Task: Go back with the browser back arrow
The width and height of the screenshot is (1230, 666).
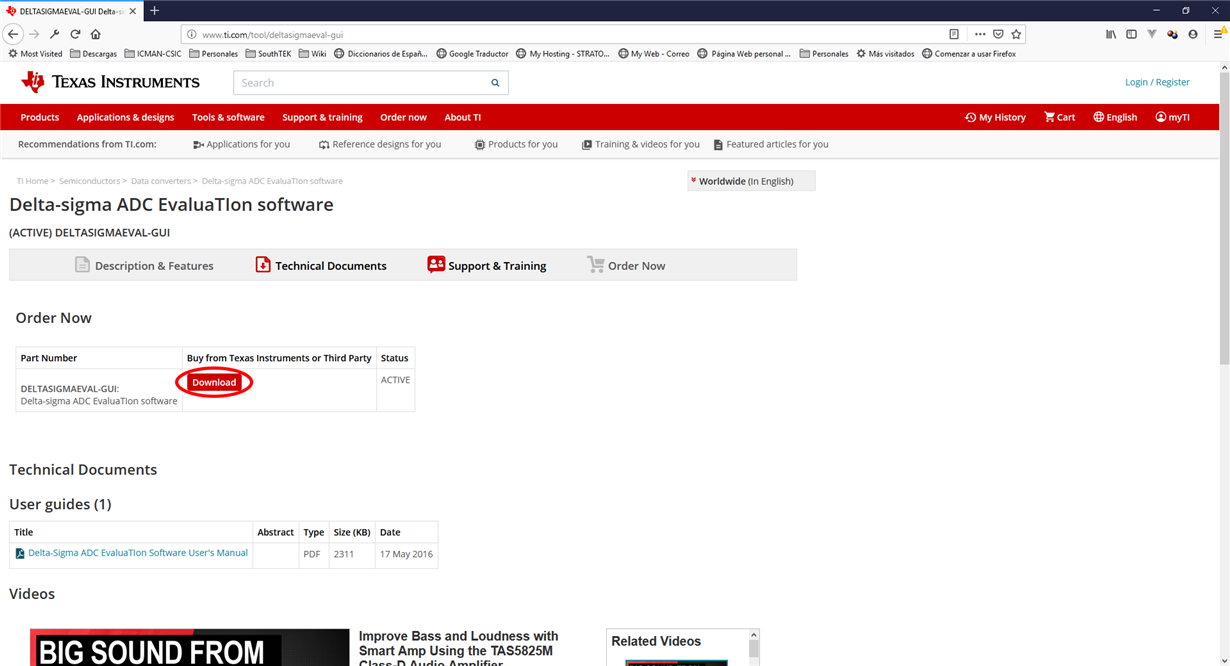Action: (13, 34)
